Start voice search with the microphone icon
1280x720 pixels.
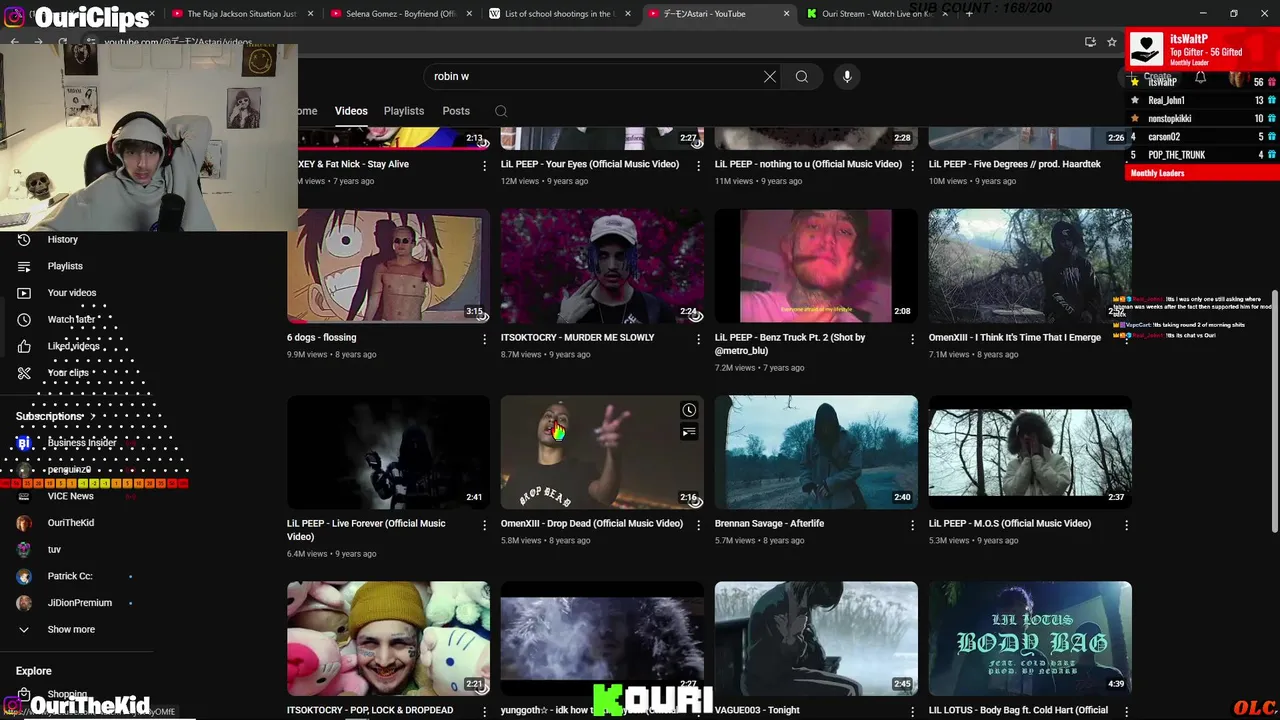pyautogui.click(x=847, y=77)
